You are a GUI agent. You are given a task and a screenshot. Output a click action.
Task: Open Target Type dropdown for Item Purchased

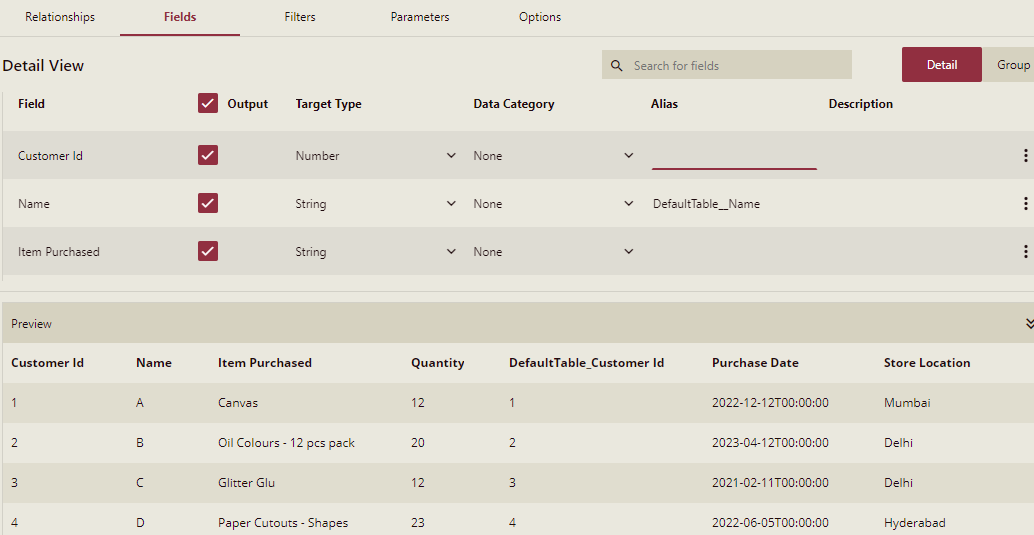click(x=376, y=251)
